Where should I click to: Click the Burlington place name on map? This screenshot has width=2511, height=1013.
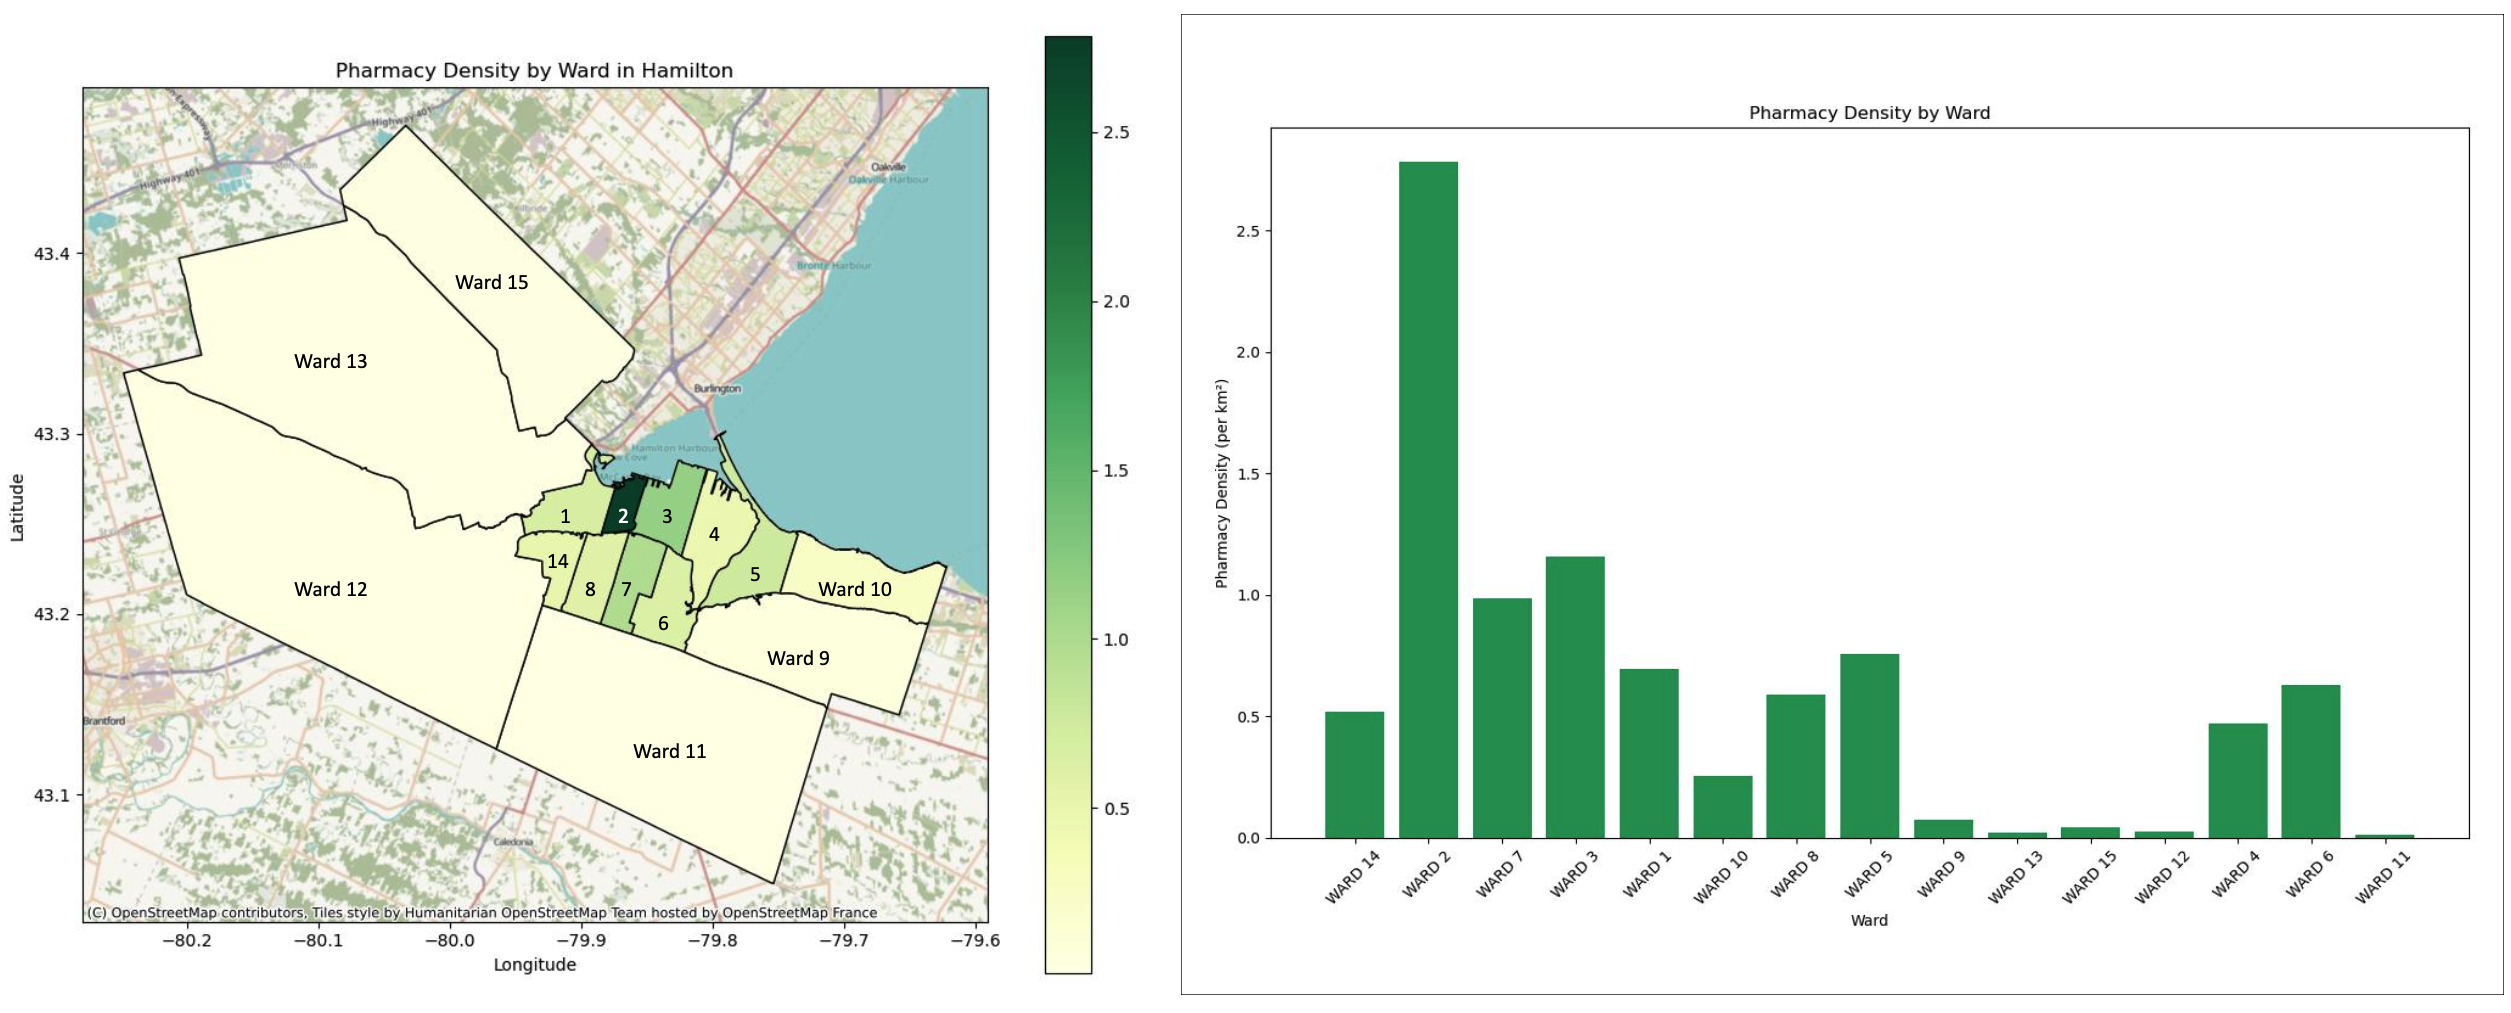click(x=718, y=388)
